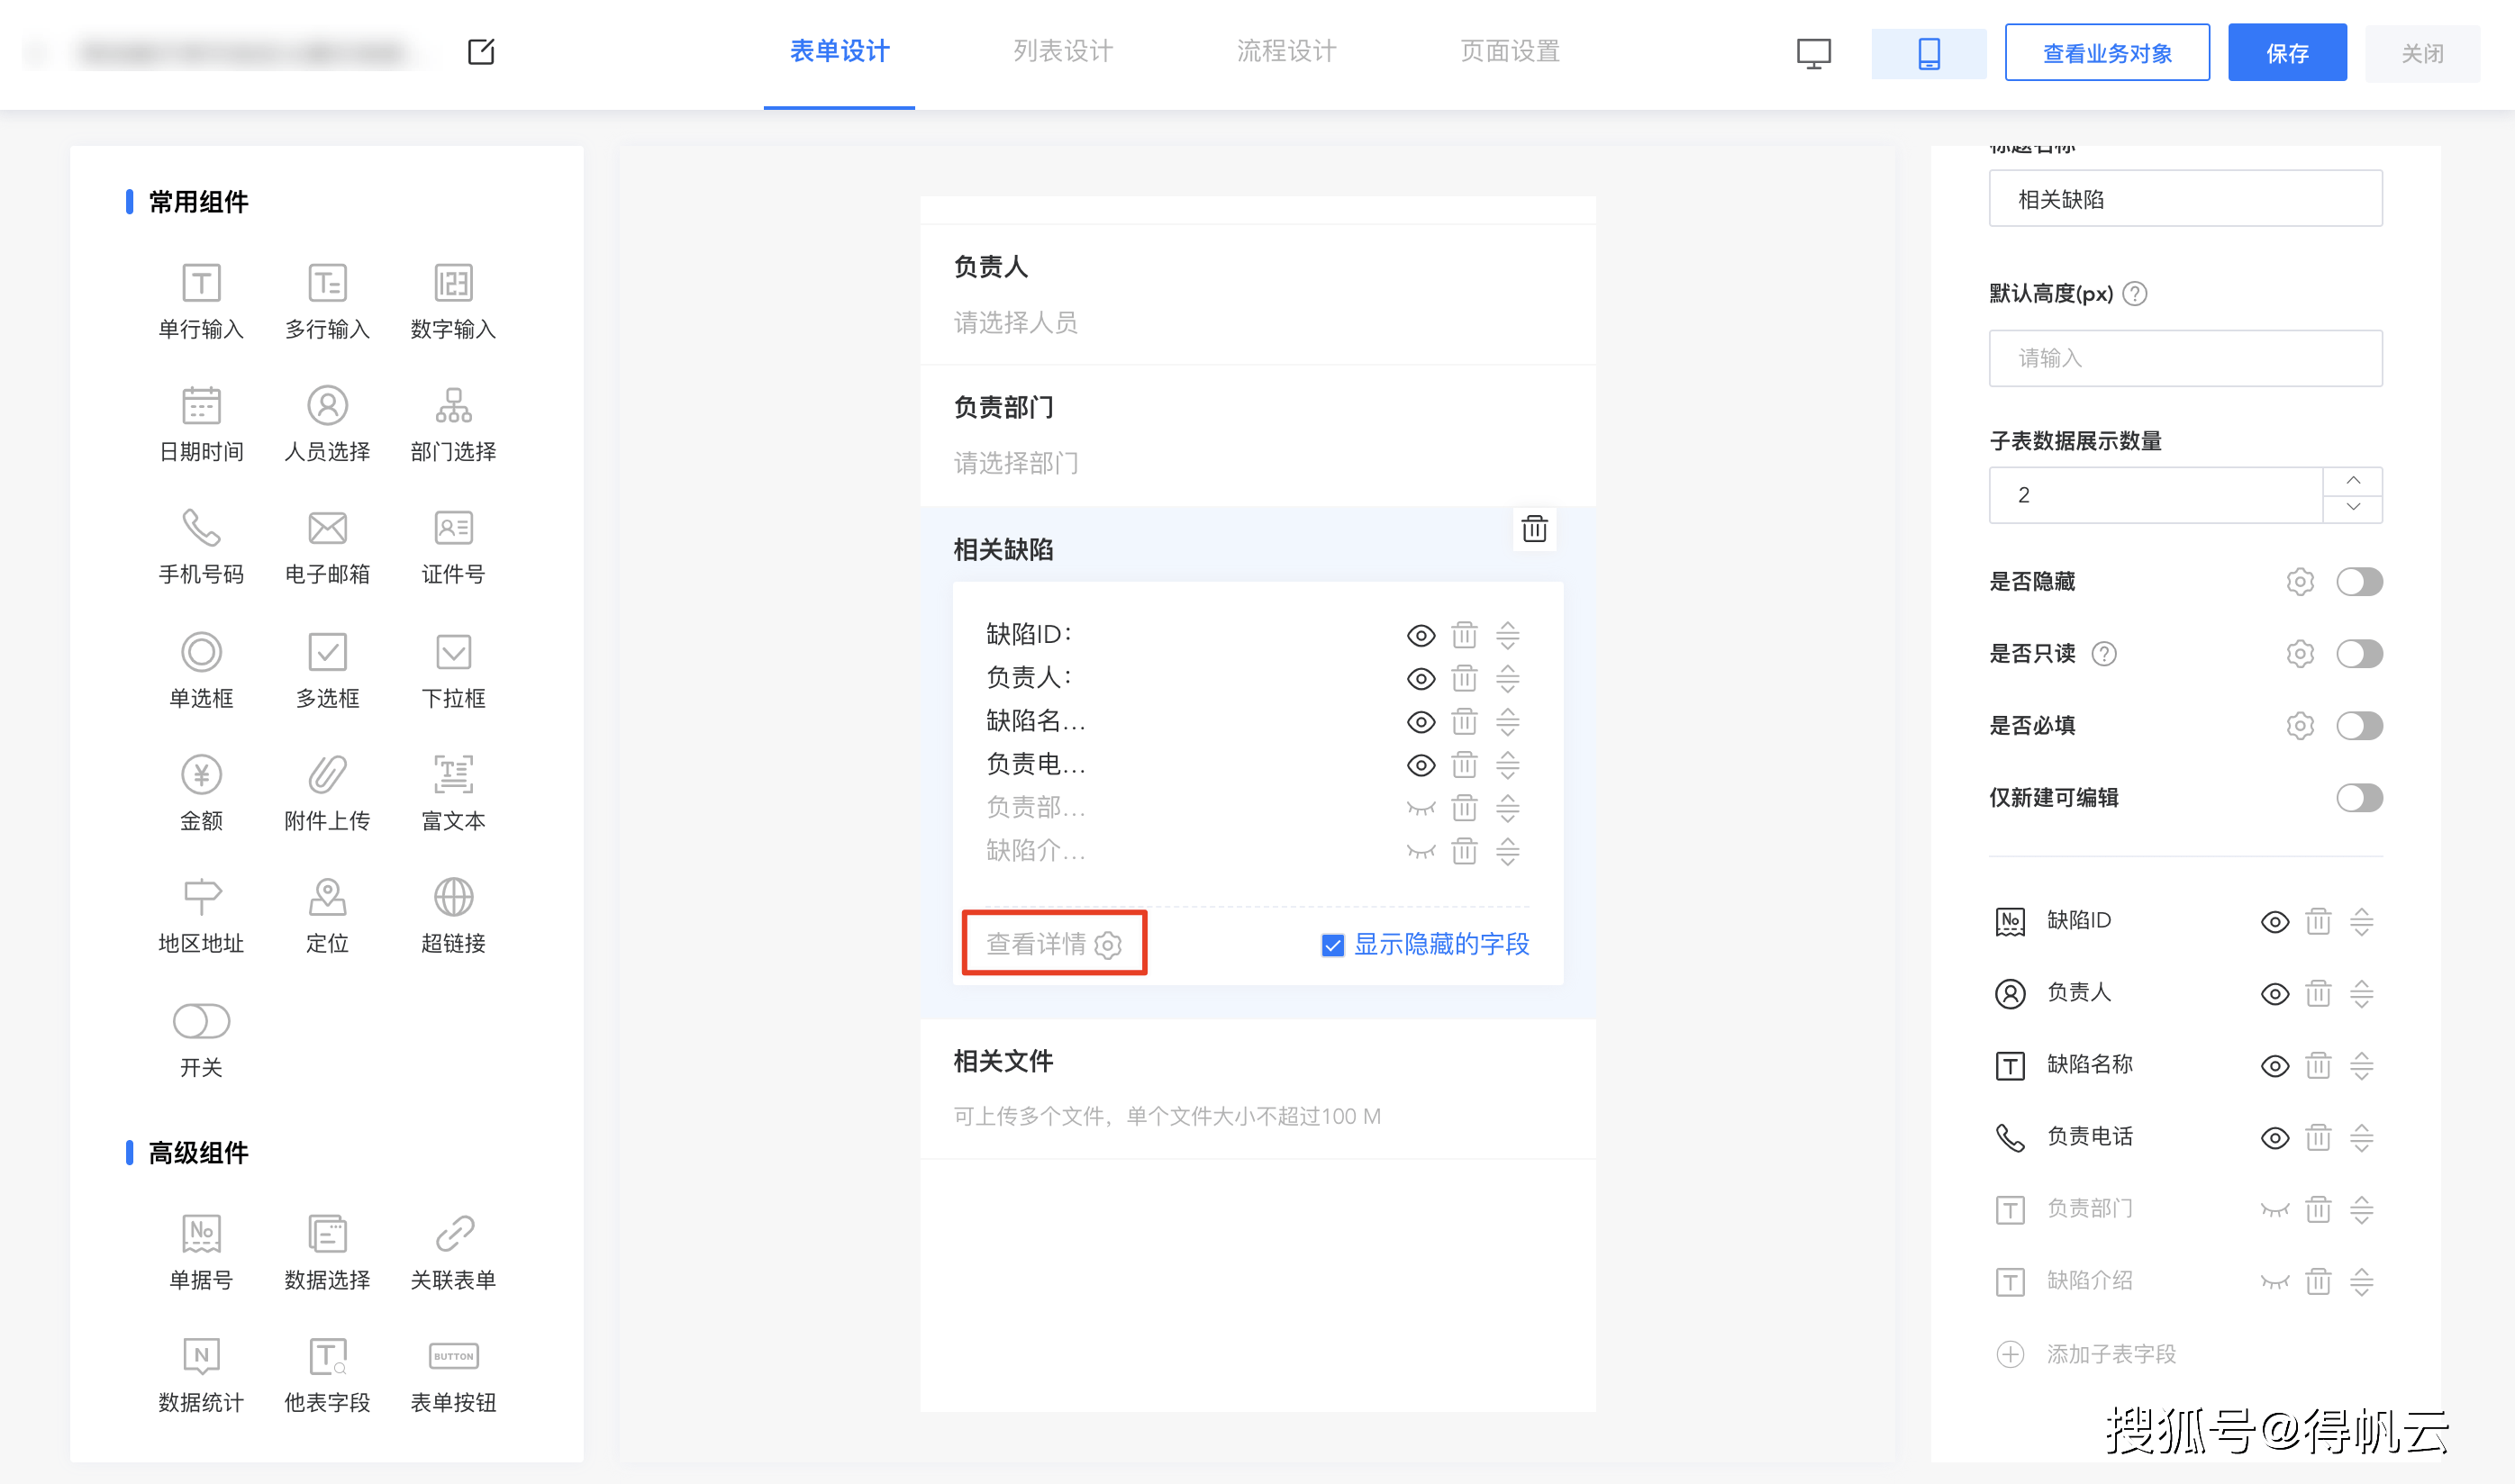Switch to 列表设计 tab
The height and width of the screenshot is (1484, 2515).
tap(1062, 52)
